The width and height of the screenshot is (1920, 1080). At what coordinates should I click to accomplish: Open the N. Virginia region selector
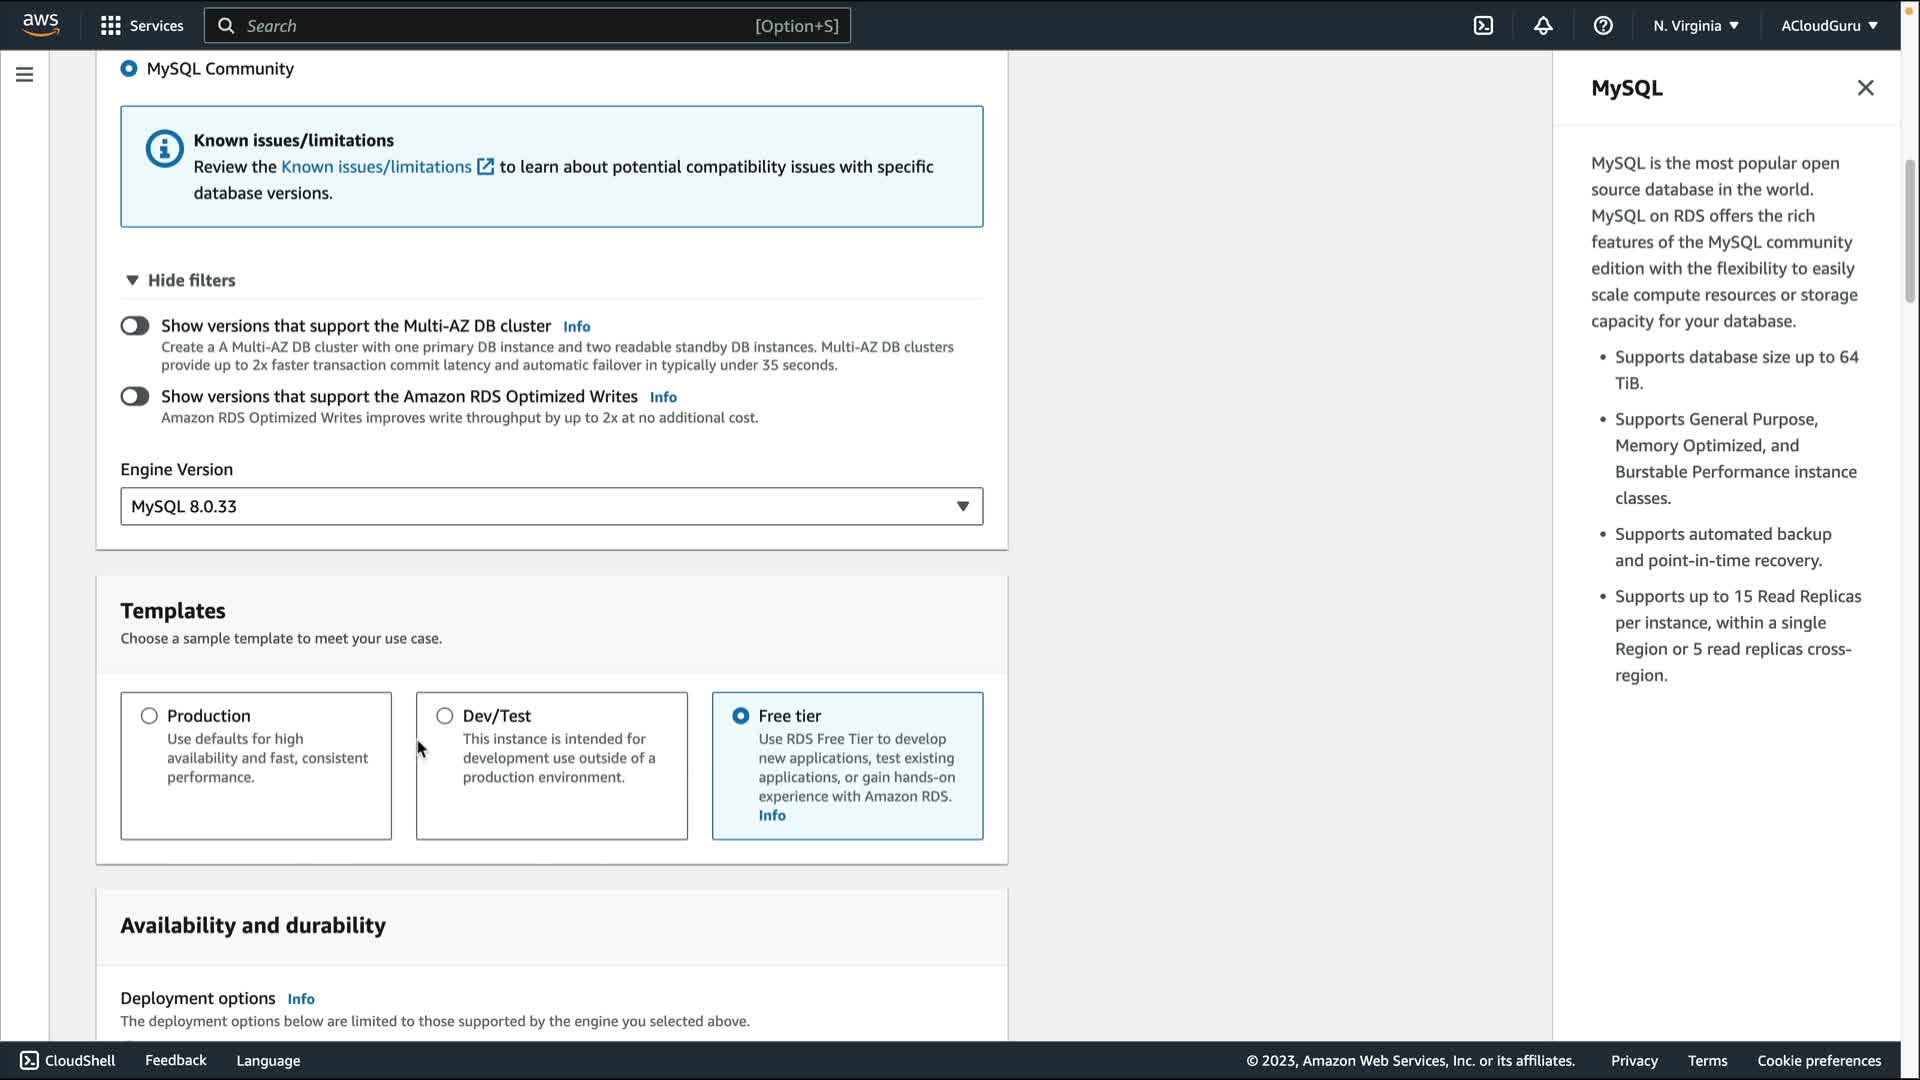(x=1695, y=26)
